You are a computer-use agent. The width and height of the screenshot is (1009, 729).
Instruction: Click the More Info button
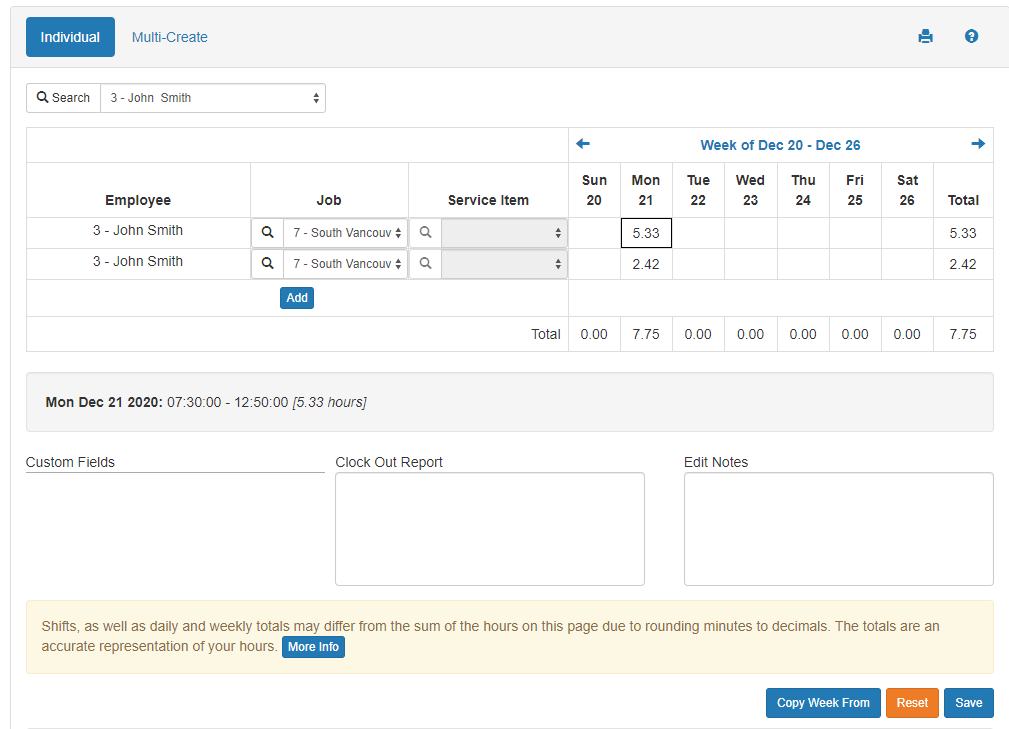pos(313,647)
